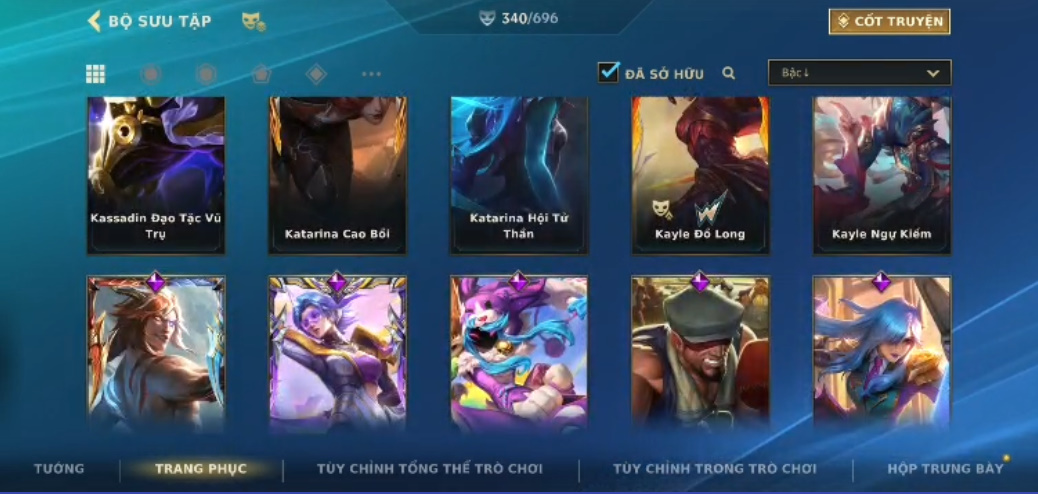This screenshot has height=494, width=1038.
Task: Open Tùy Chỉnh Trong Trò Chơi tab
Action: pyautogui.click(x=715, y=469)
